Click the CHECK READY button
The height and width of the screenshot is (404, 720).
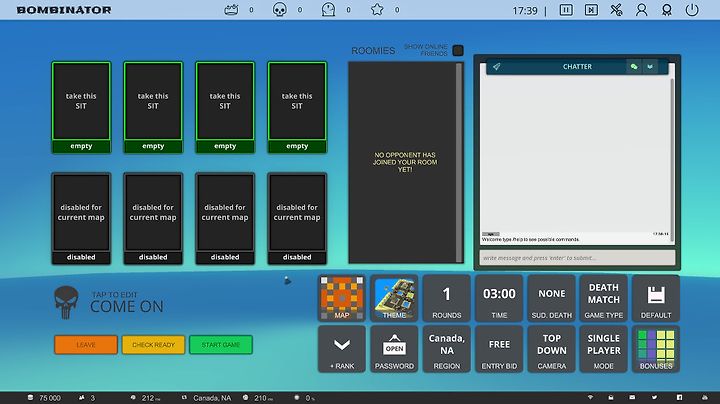pos(153,345)
